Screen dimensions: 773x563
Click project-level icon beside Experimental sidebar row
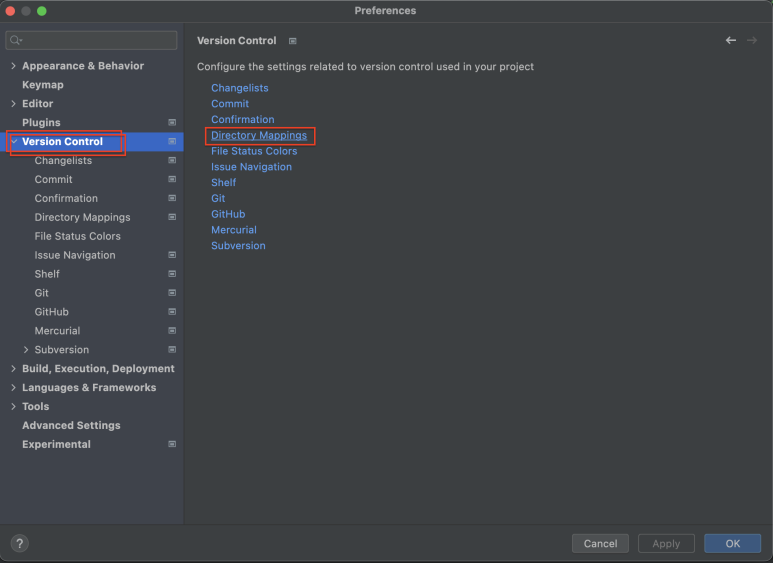click(x=172, y=444)
